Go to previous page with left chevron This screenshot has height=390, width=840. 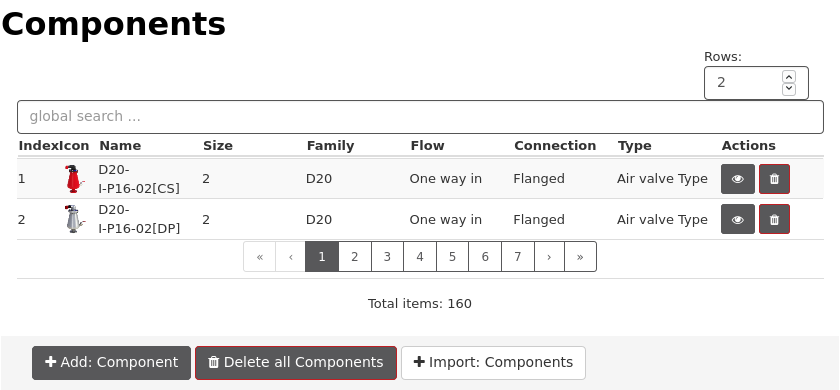pyautogui.click(x=291, y=257)
